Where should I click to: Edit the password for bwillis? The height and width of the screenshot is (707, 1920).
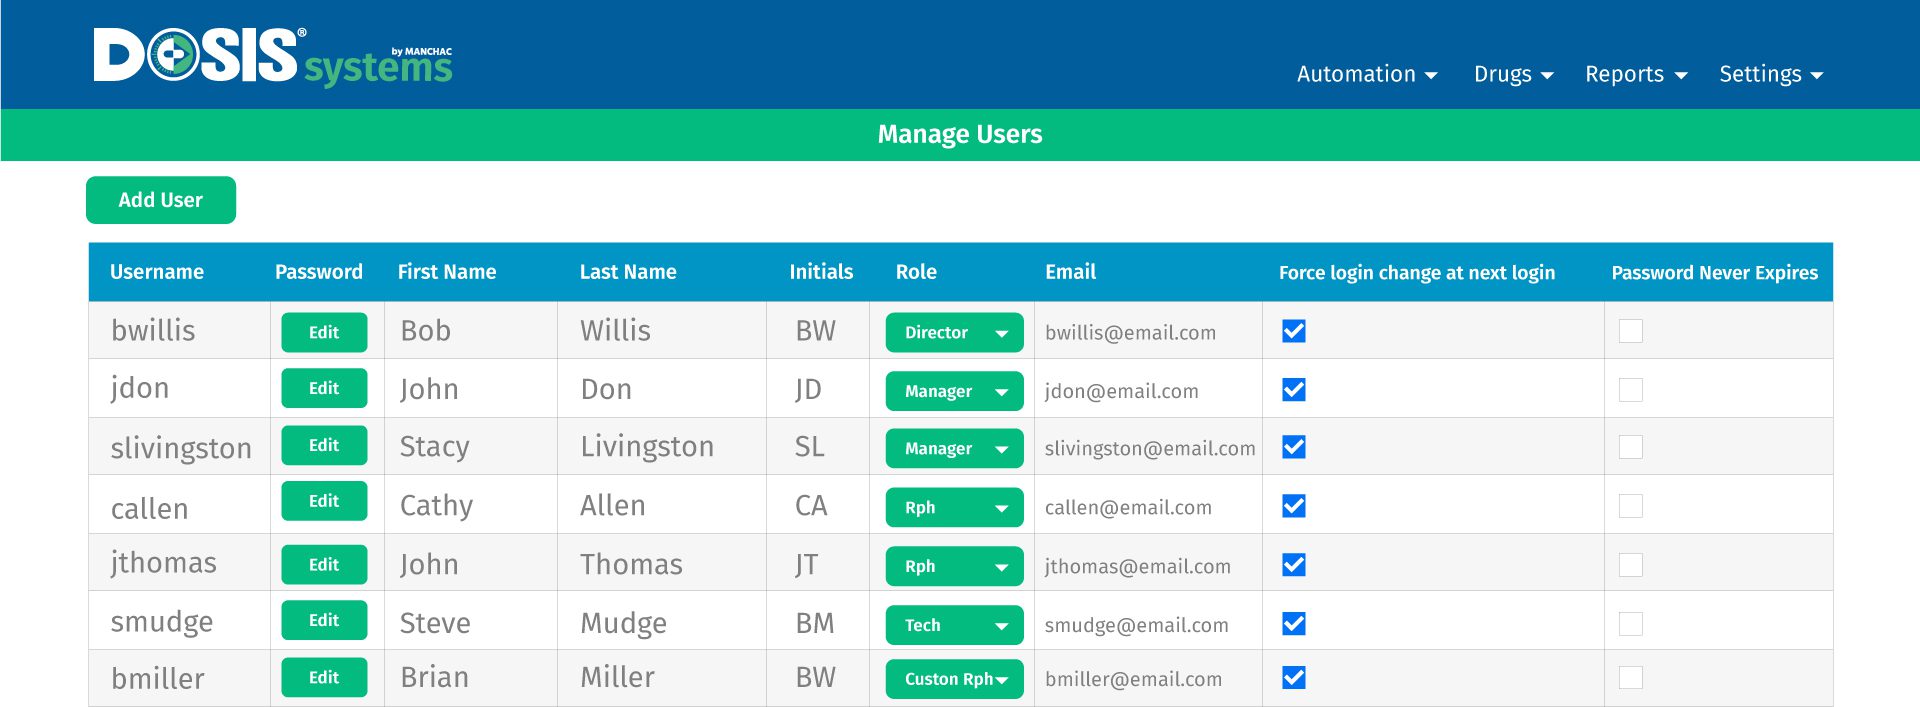pos(324,332)
